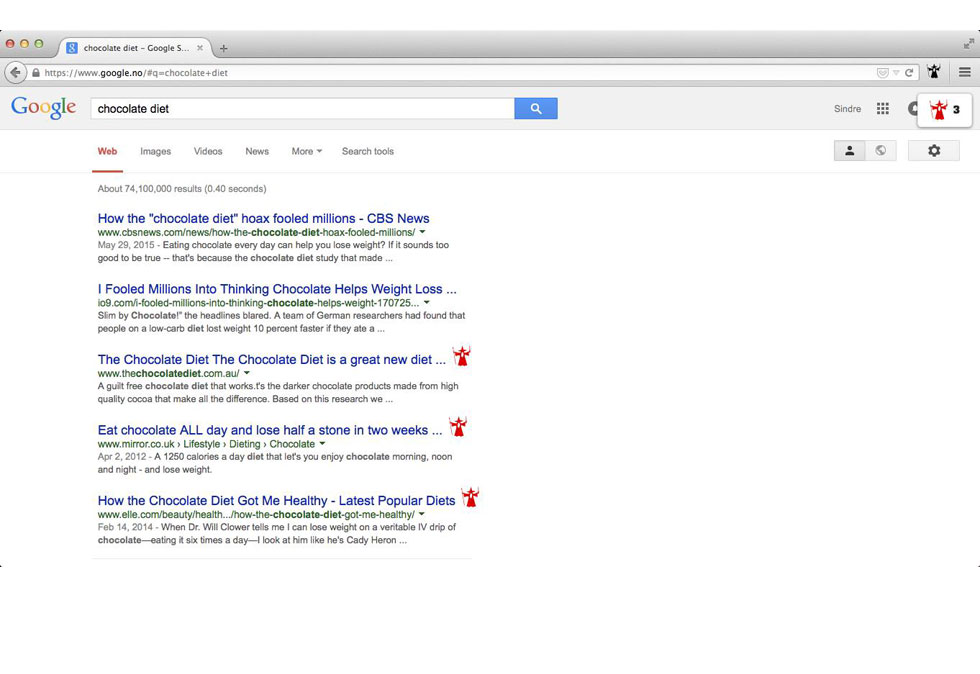Switch to the News tab

click(x=257, y=151)
